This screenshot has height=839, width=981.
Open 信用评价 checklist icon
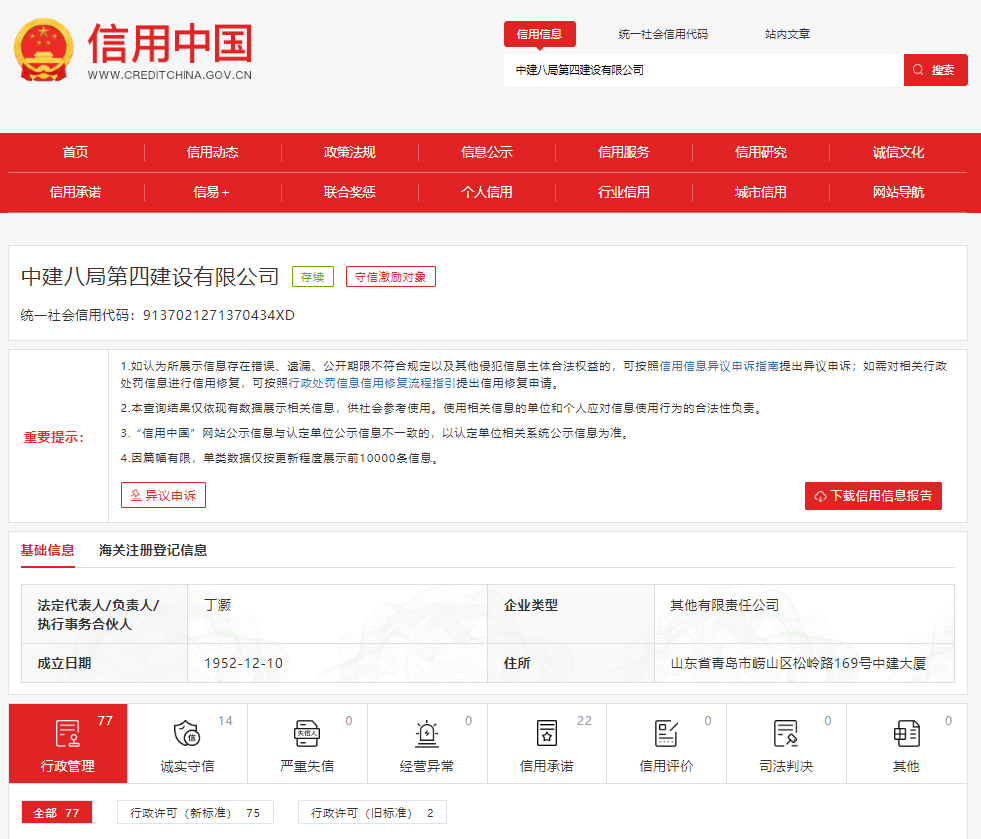[666, 733]
